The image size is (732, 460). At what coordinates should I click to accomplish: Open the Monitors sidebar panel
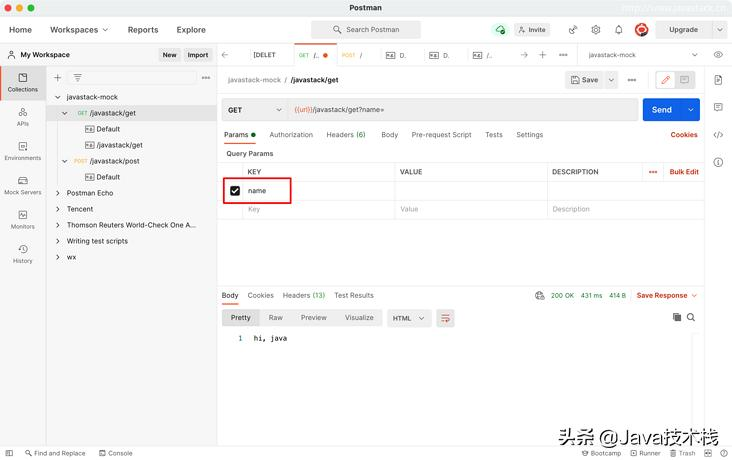tap(22, 219)
